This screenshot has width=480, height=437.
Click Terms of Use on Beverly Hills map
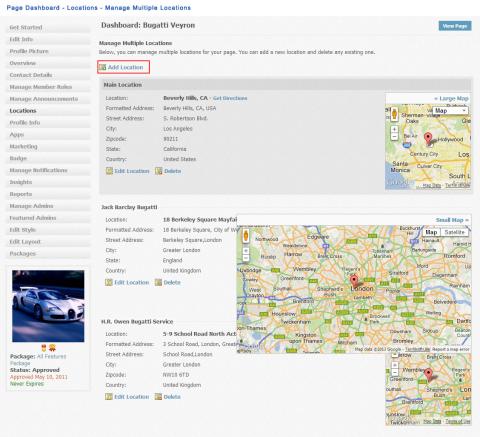tap(458, 185)
